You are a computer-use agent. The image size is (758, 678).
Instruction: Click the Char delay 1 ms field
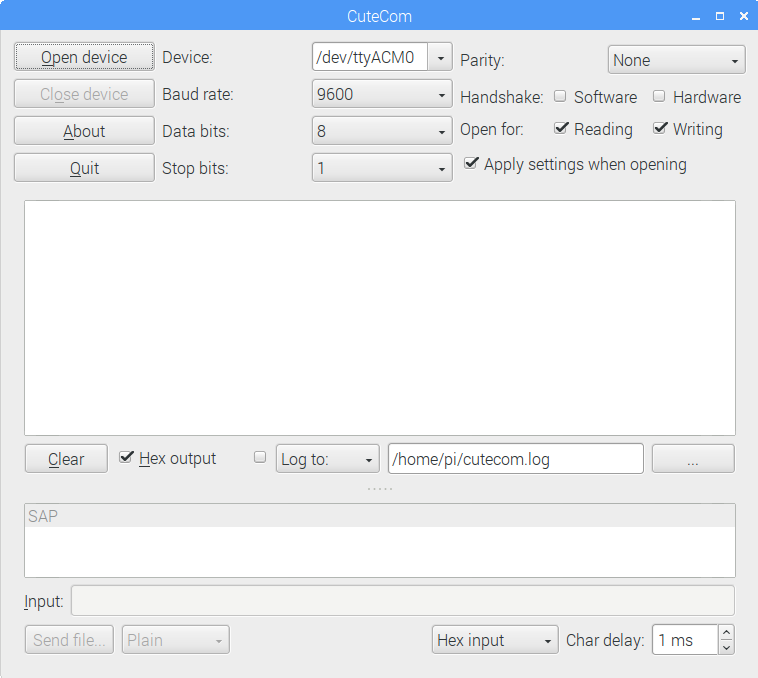tap(685, 640)
